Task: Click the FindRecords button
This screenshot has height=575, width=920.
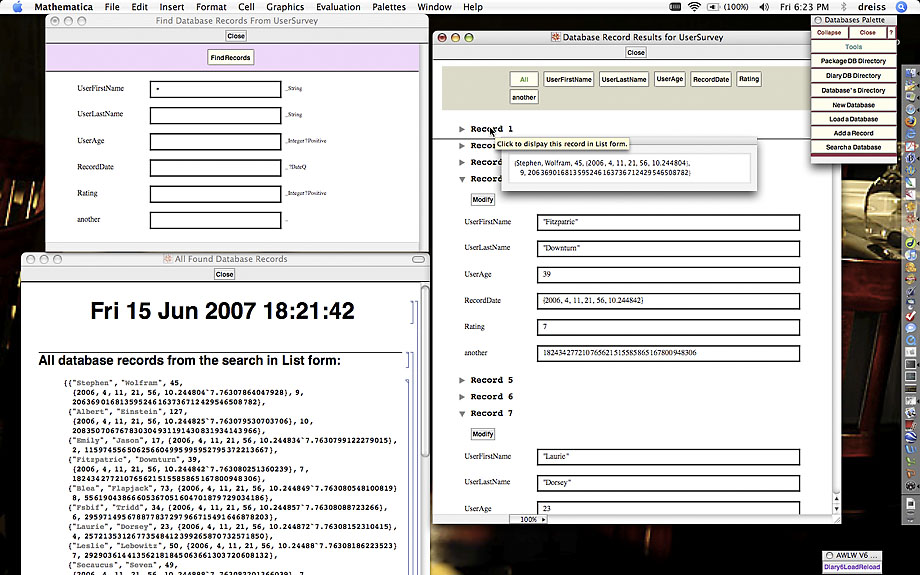Action: click(x=231, y=58)
